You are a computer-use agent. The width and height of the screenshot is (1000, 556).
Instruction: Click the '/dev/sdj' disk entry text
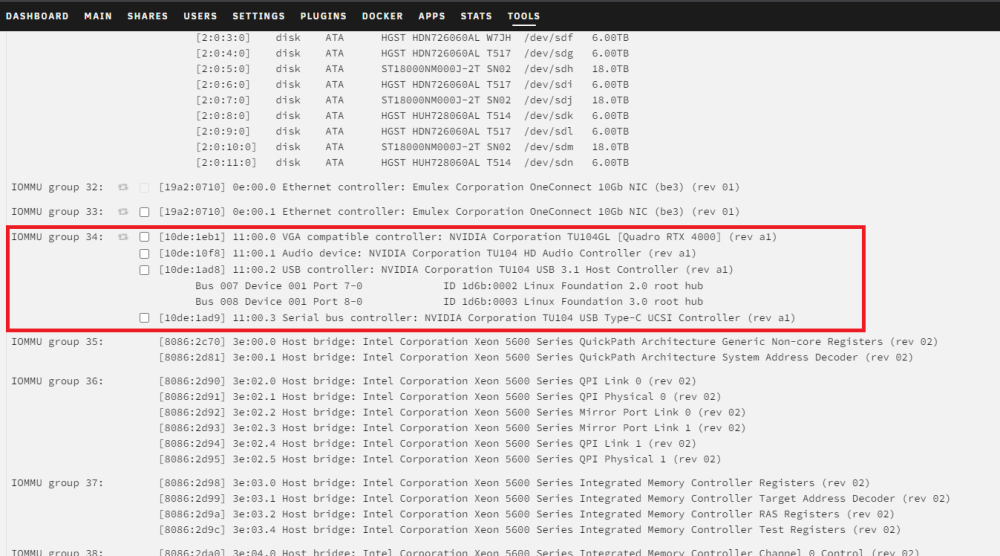tap(548, 100)
